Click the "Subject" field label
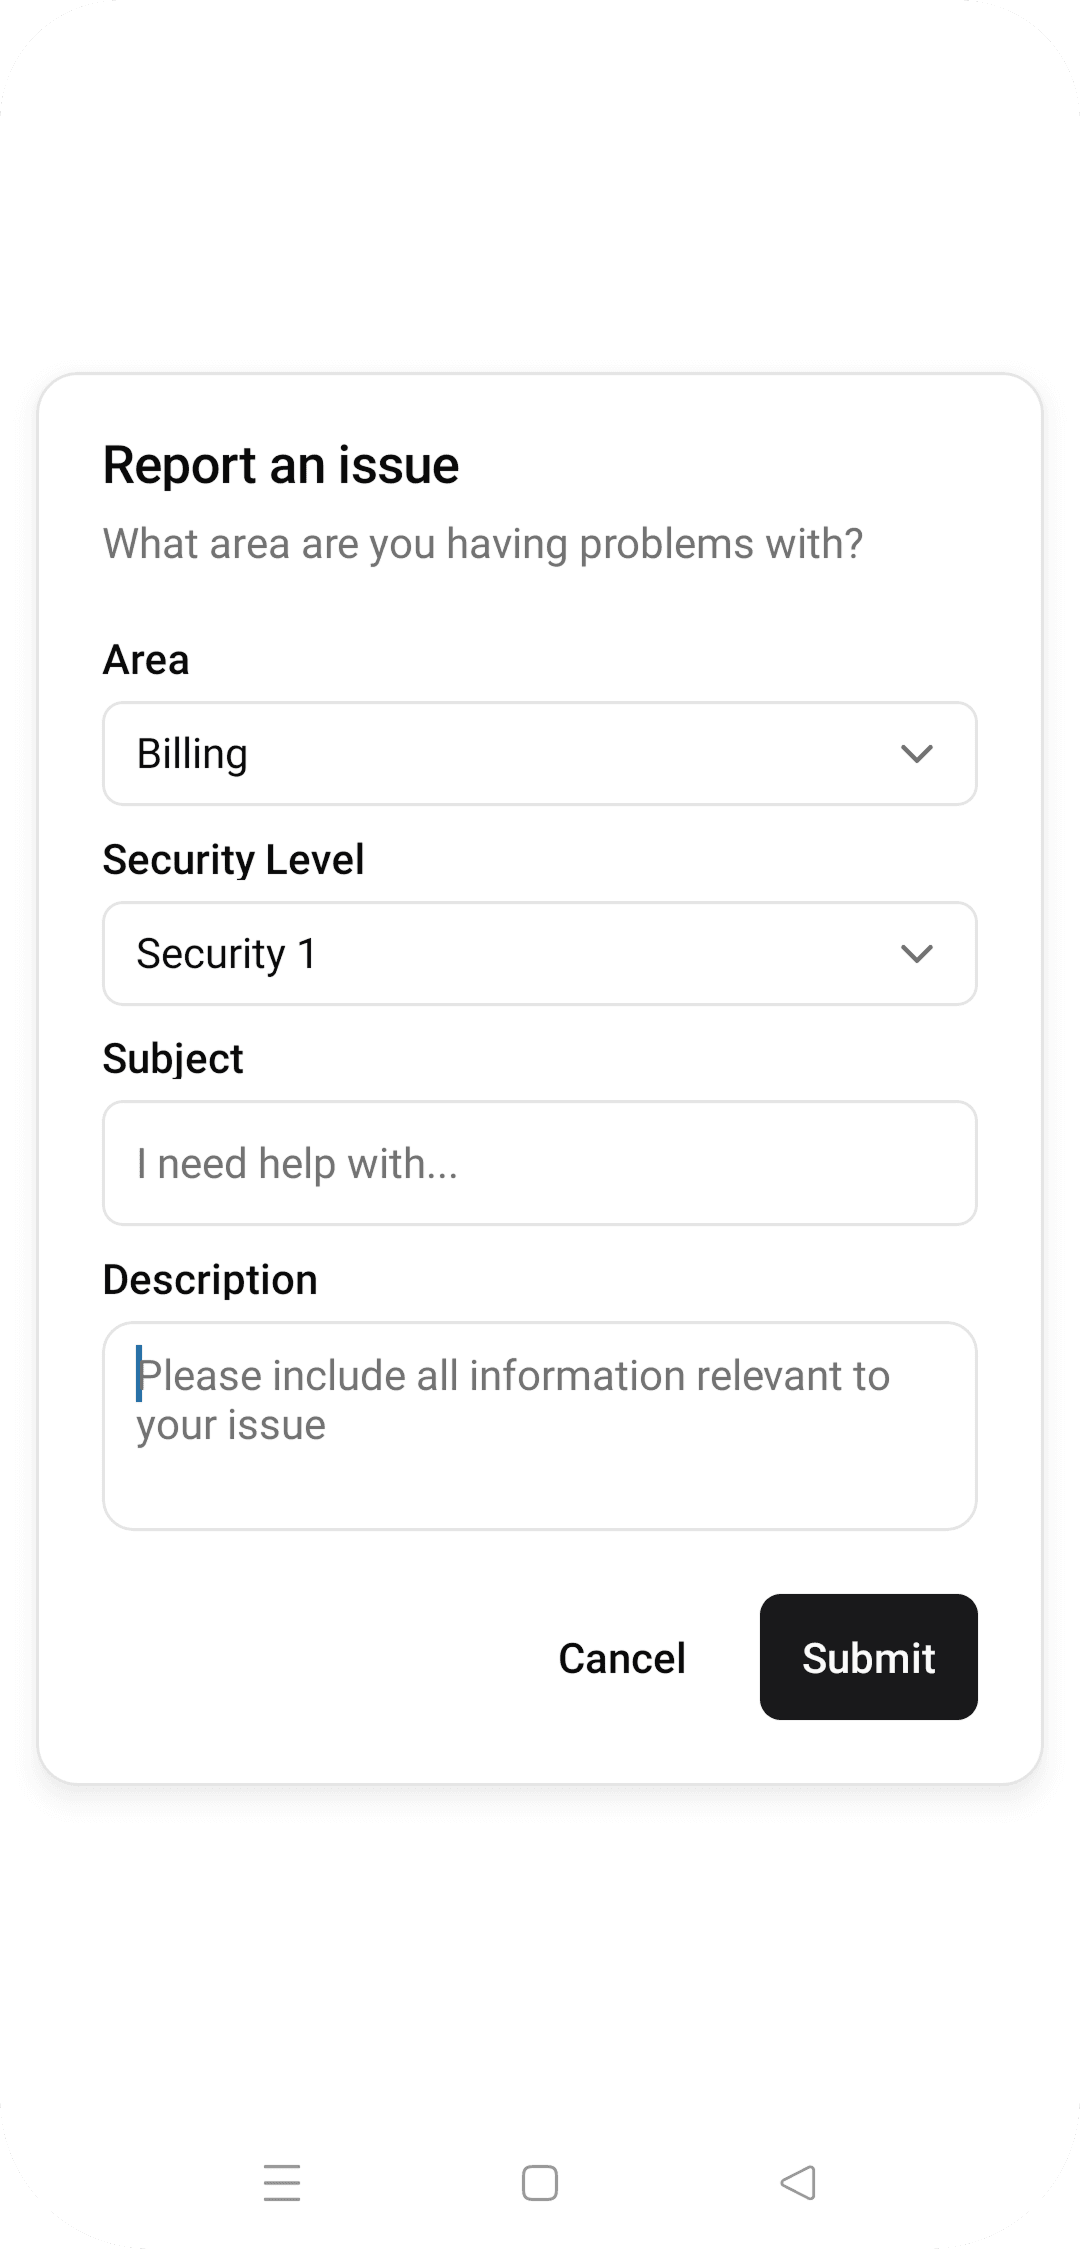The width and height of the screenshot is (1080, 2249). [173, 1059]
